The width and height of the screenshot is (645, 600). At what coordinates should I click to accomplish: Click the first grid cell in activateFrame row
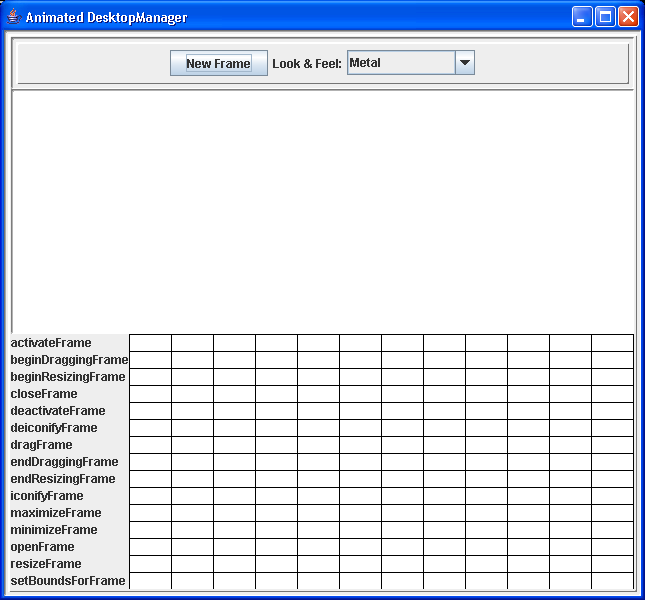(x=151, y=343)
